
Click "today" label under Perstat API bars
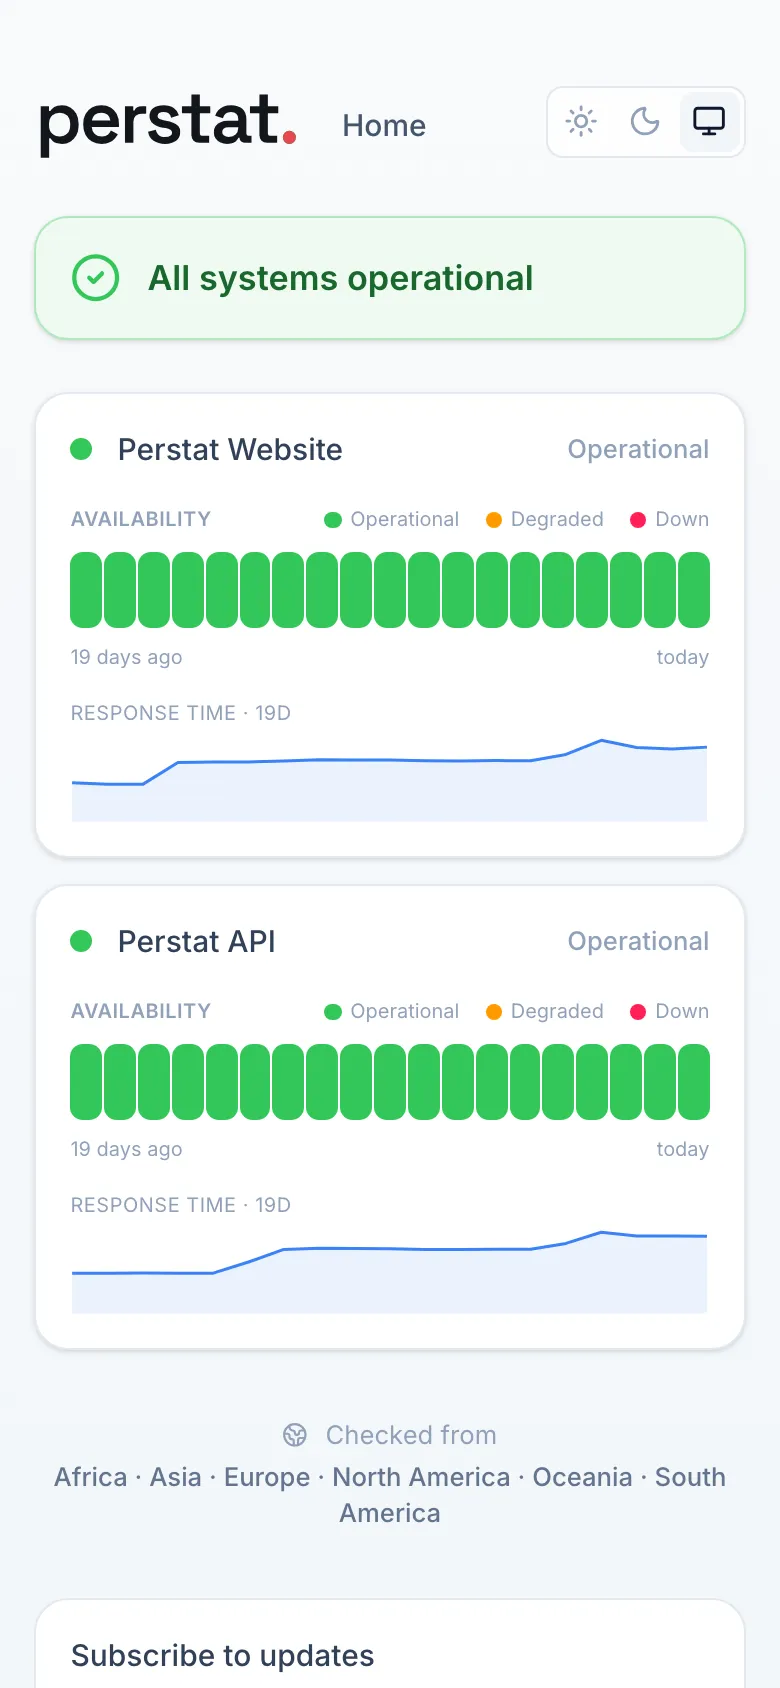coord(683,1149)
